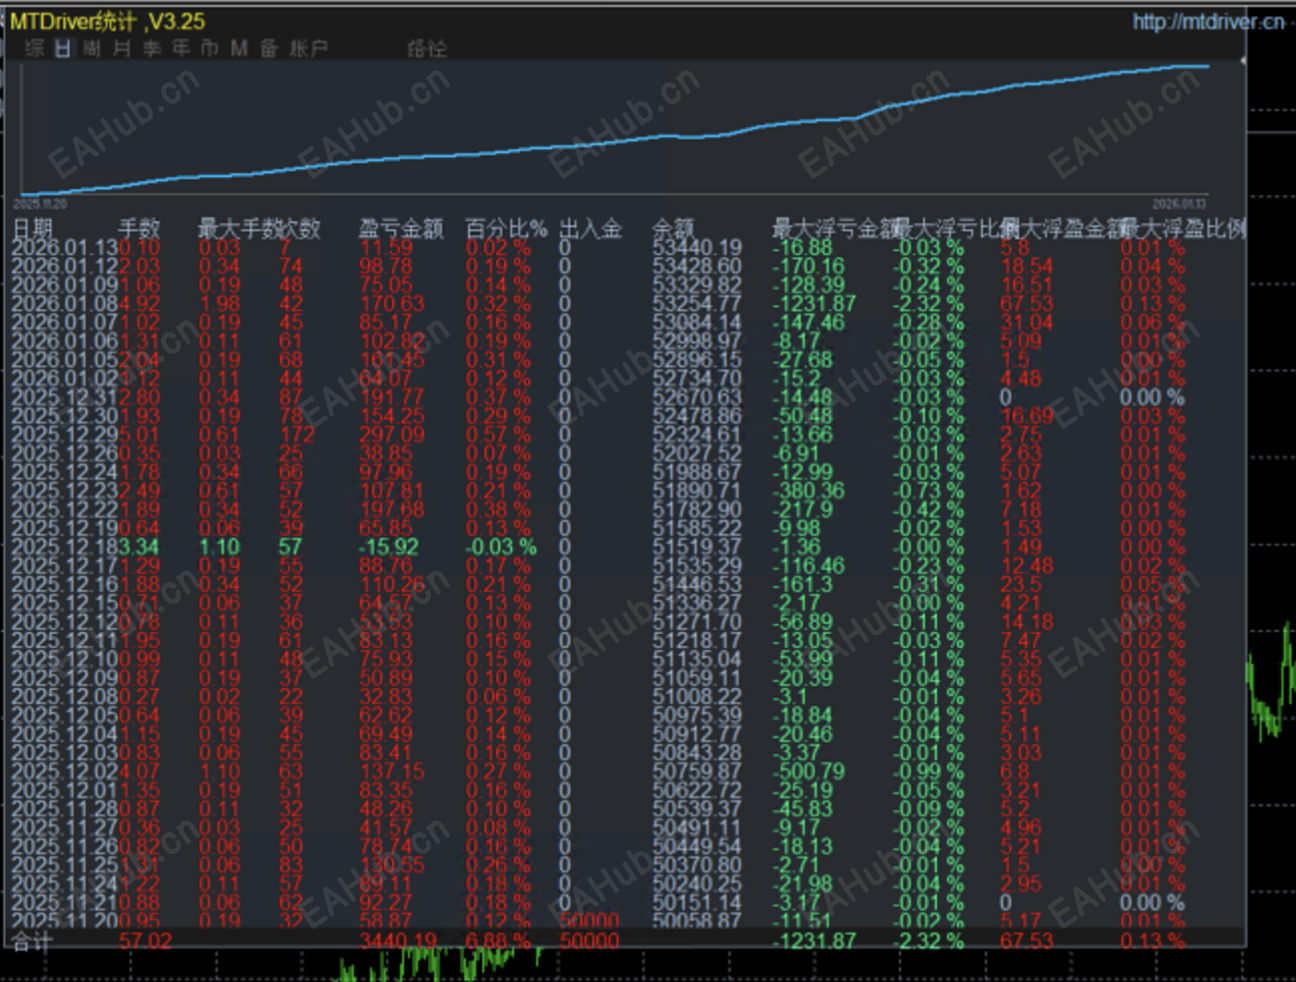Click the max floating loss -1231.87 on 2026.01.08
Image resolution: width=1296 pixels, height=982 pixels.
[x=814, y=304]
